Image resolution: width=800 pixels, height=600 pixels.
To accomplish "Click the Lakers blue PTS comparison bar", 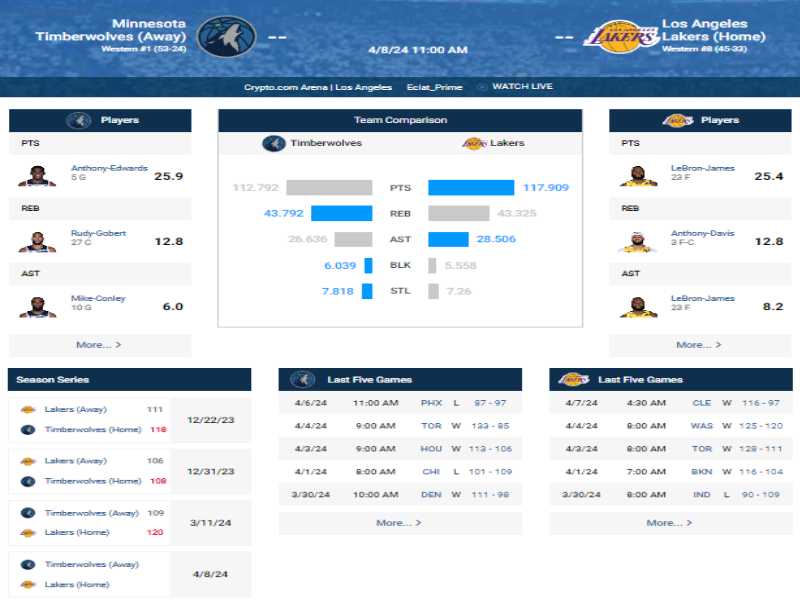I will click(x=471, y=188).
